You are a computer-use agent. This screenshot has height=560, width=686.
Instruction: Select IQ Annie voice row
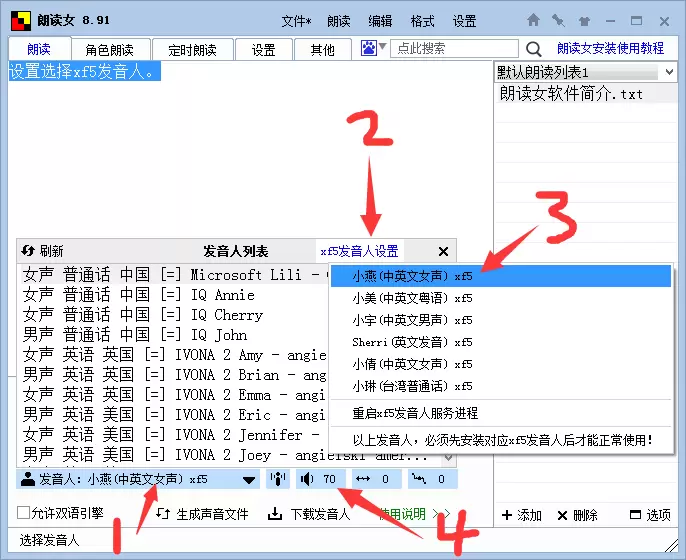click(x=175, y=295)
